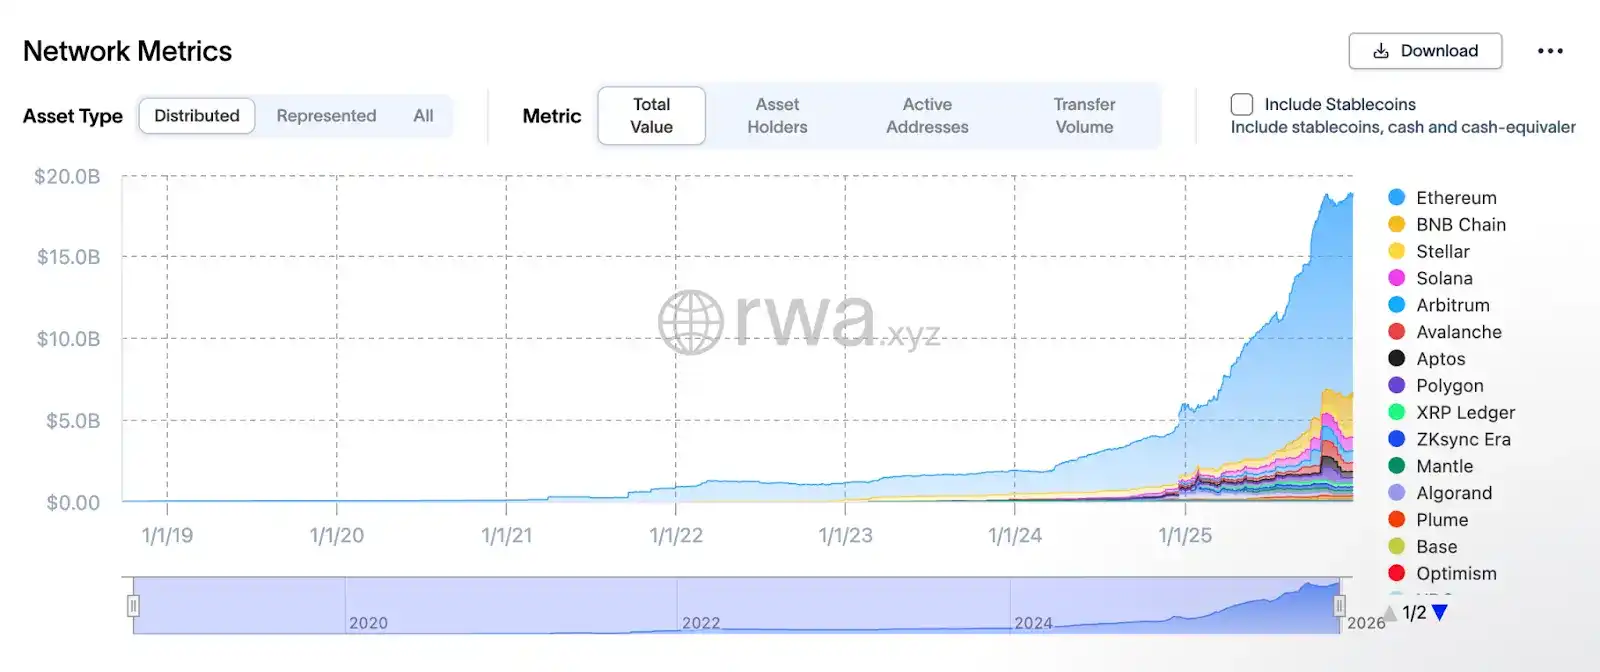Image resolution: width=1600 pixels, height=672 pixels.
Task: Hide the BNB Chain series
Action: tap(1460, 225)
